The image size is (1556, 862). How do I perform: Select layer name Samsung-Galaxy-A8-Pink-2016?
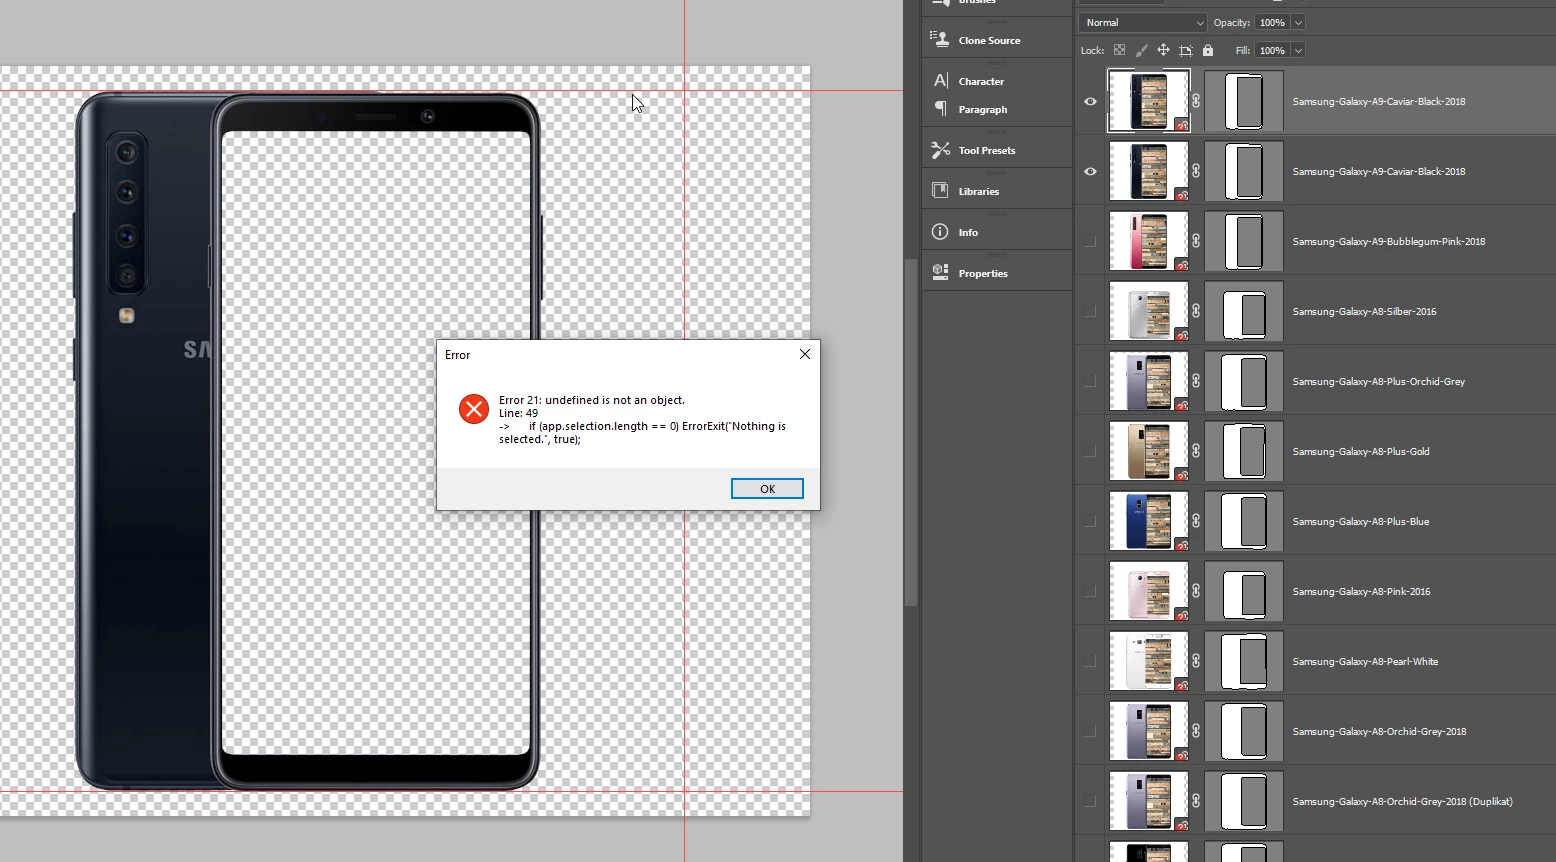1361,591
